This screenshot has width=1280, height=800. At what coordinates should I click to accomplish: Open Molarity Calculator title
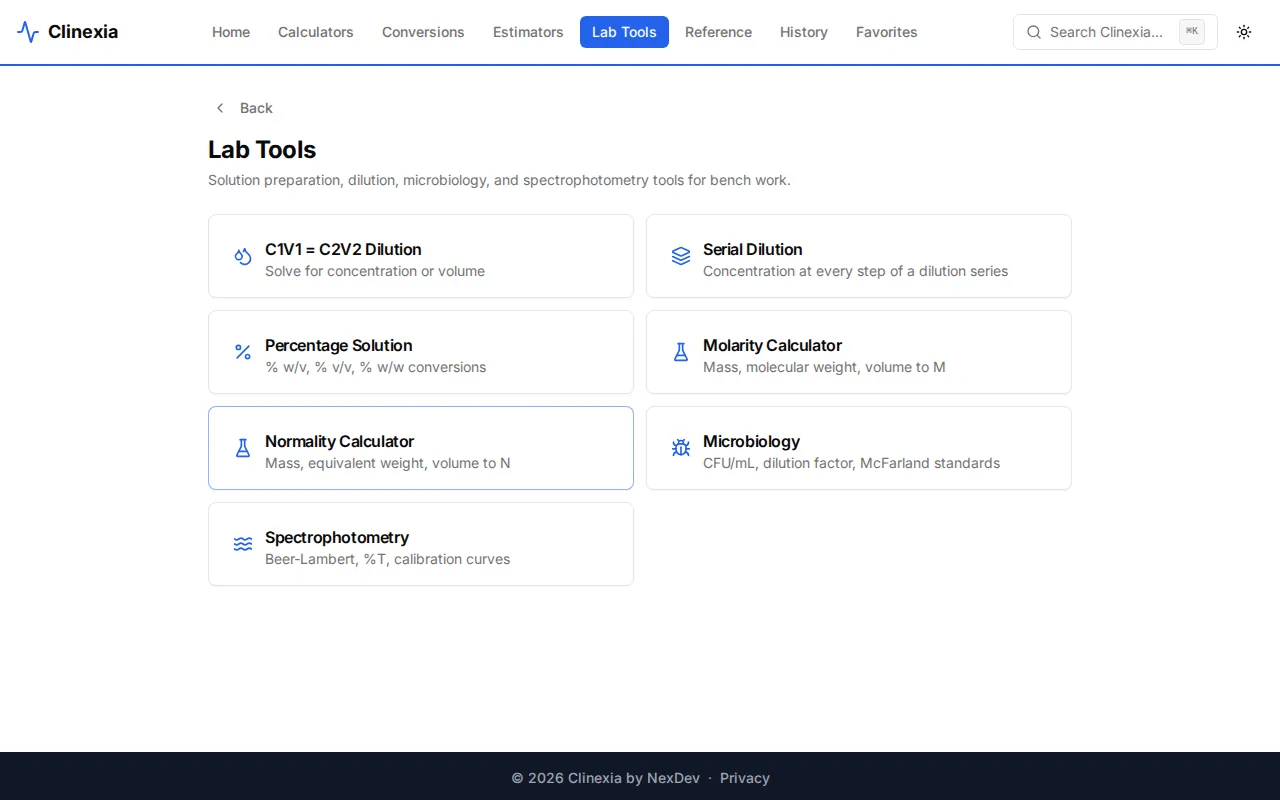coord(772,345)
